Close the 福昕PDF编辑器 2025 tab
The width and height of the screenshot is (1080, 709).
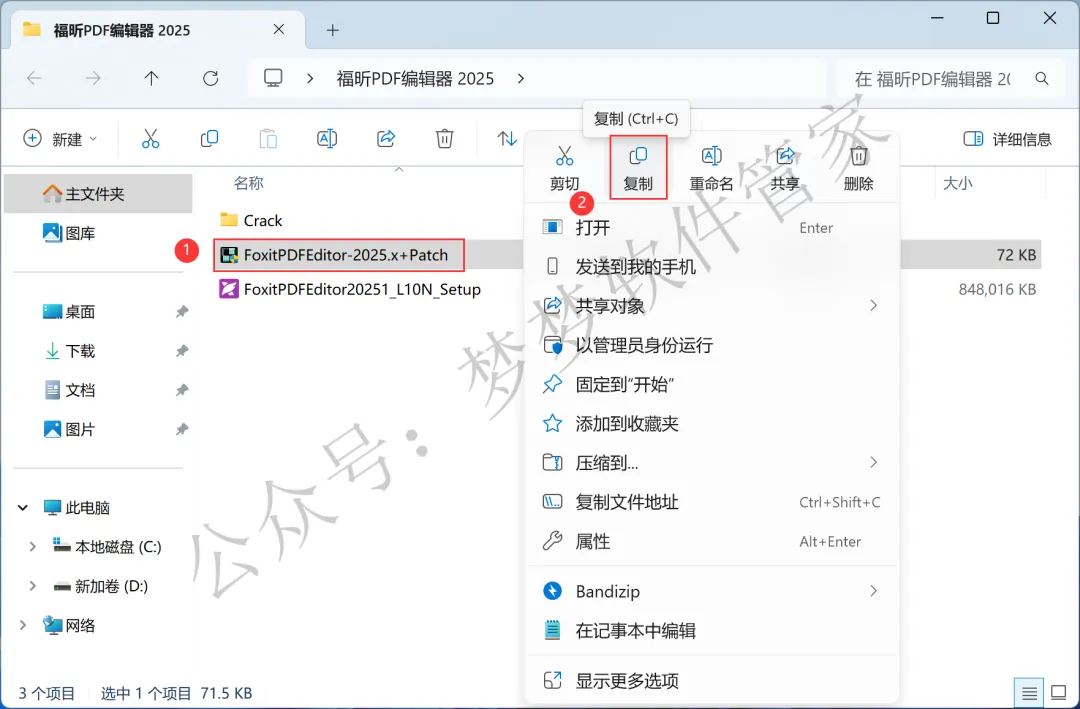pos(279,29)
